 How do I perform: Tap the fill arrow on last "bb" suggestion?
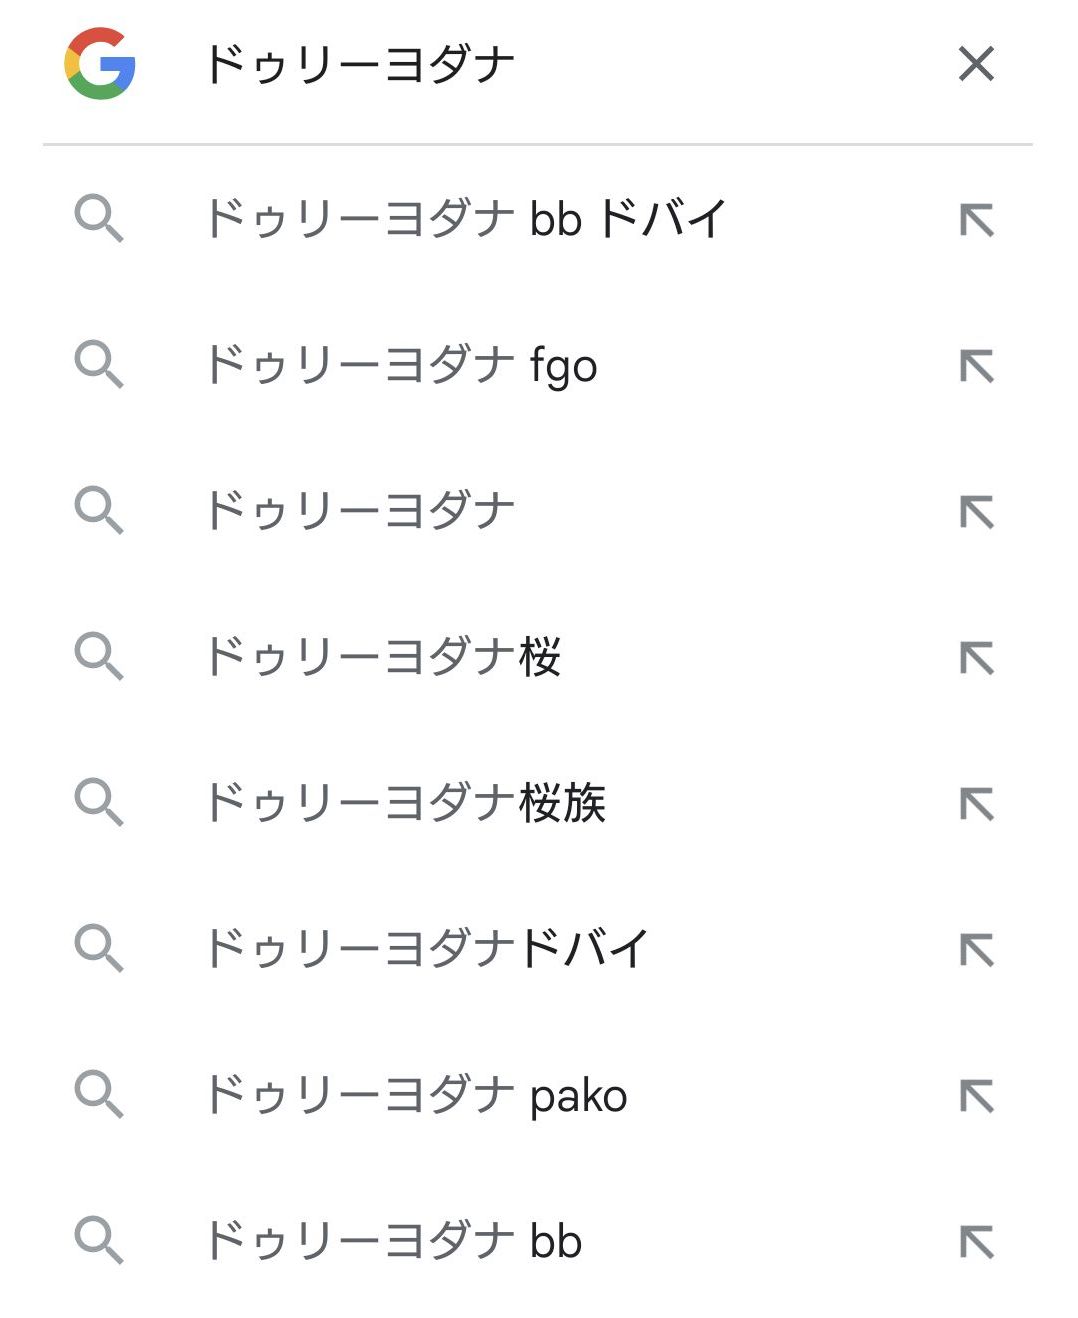(x=976, y=1242)
